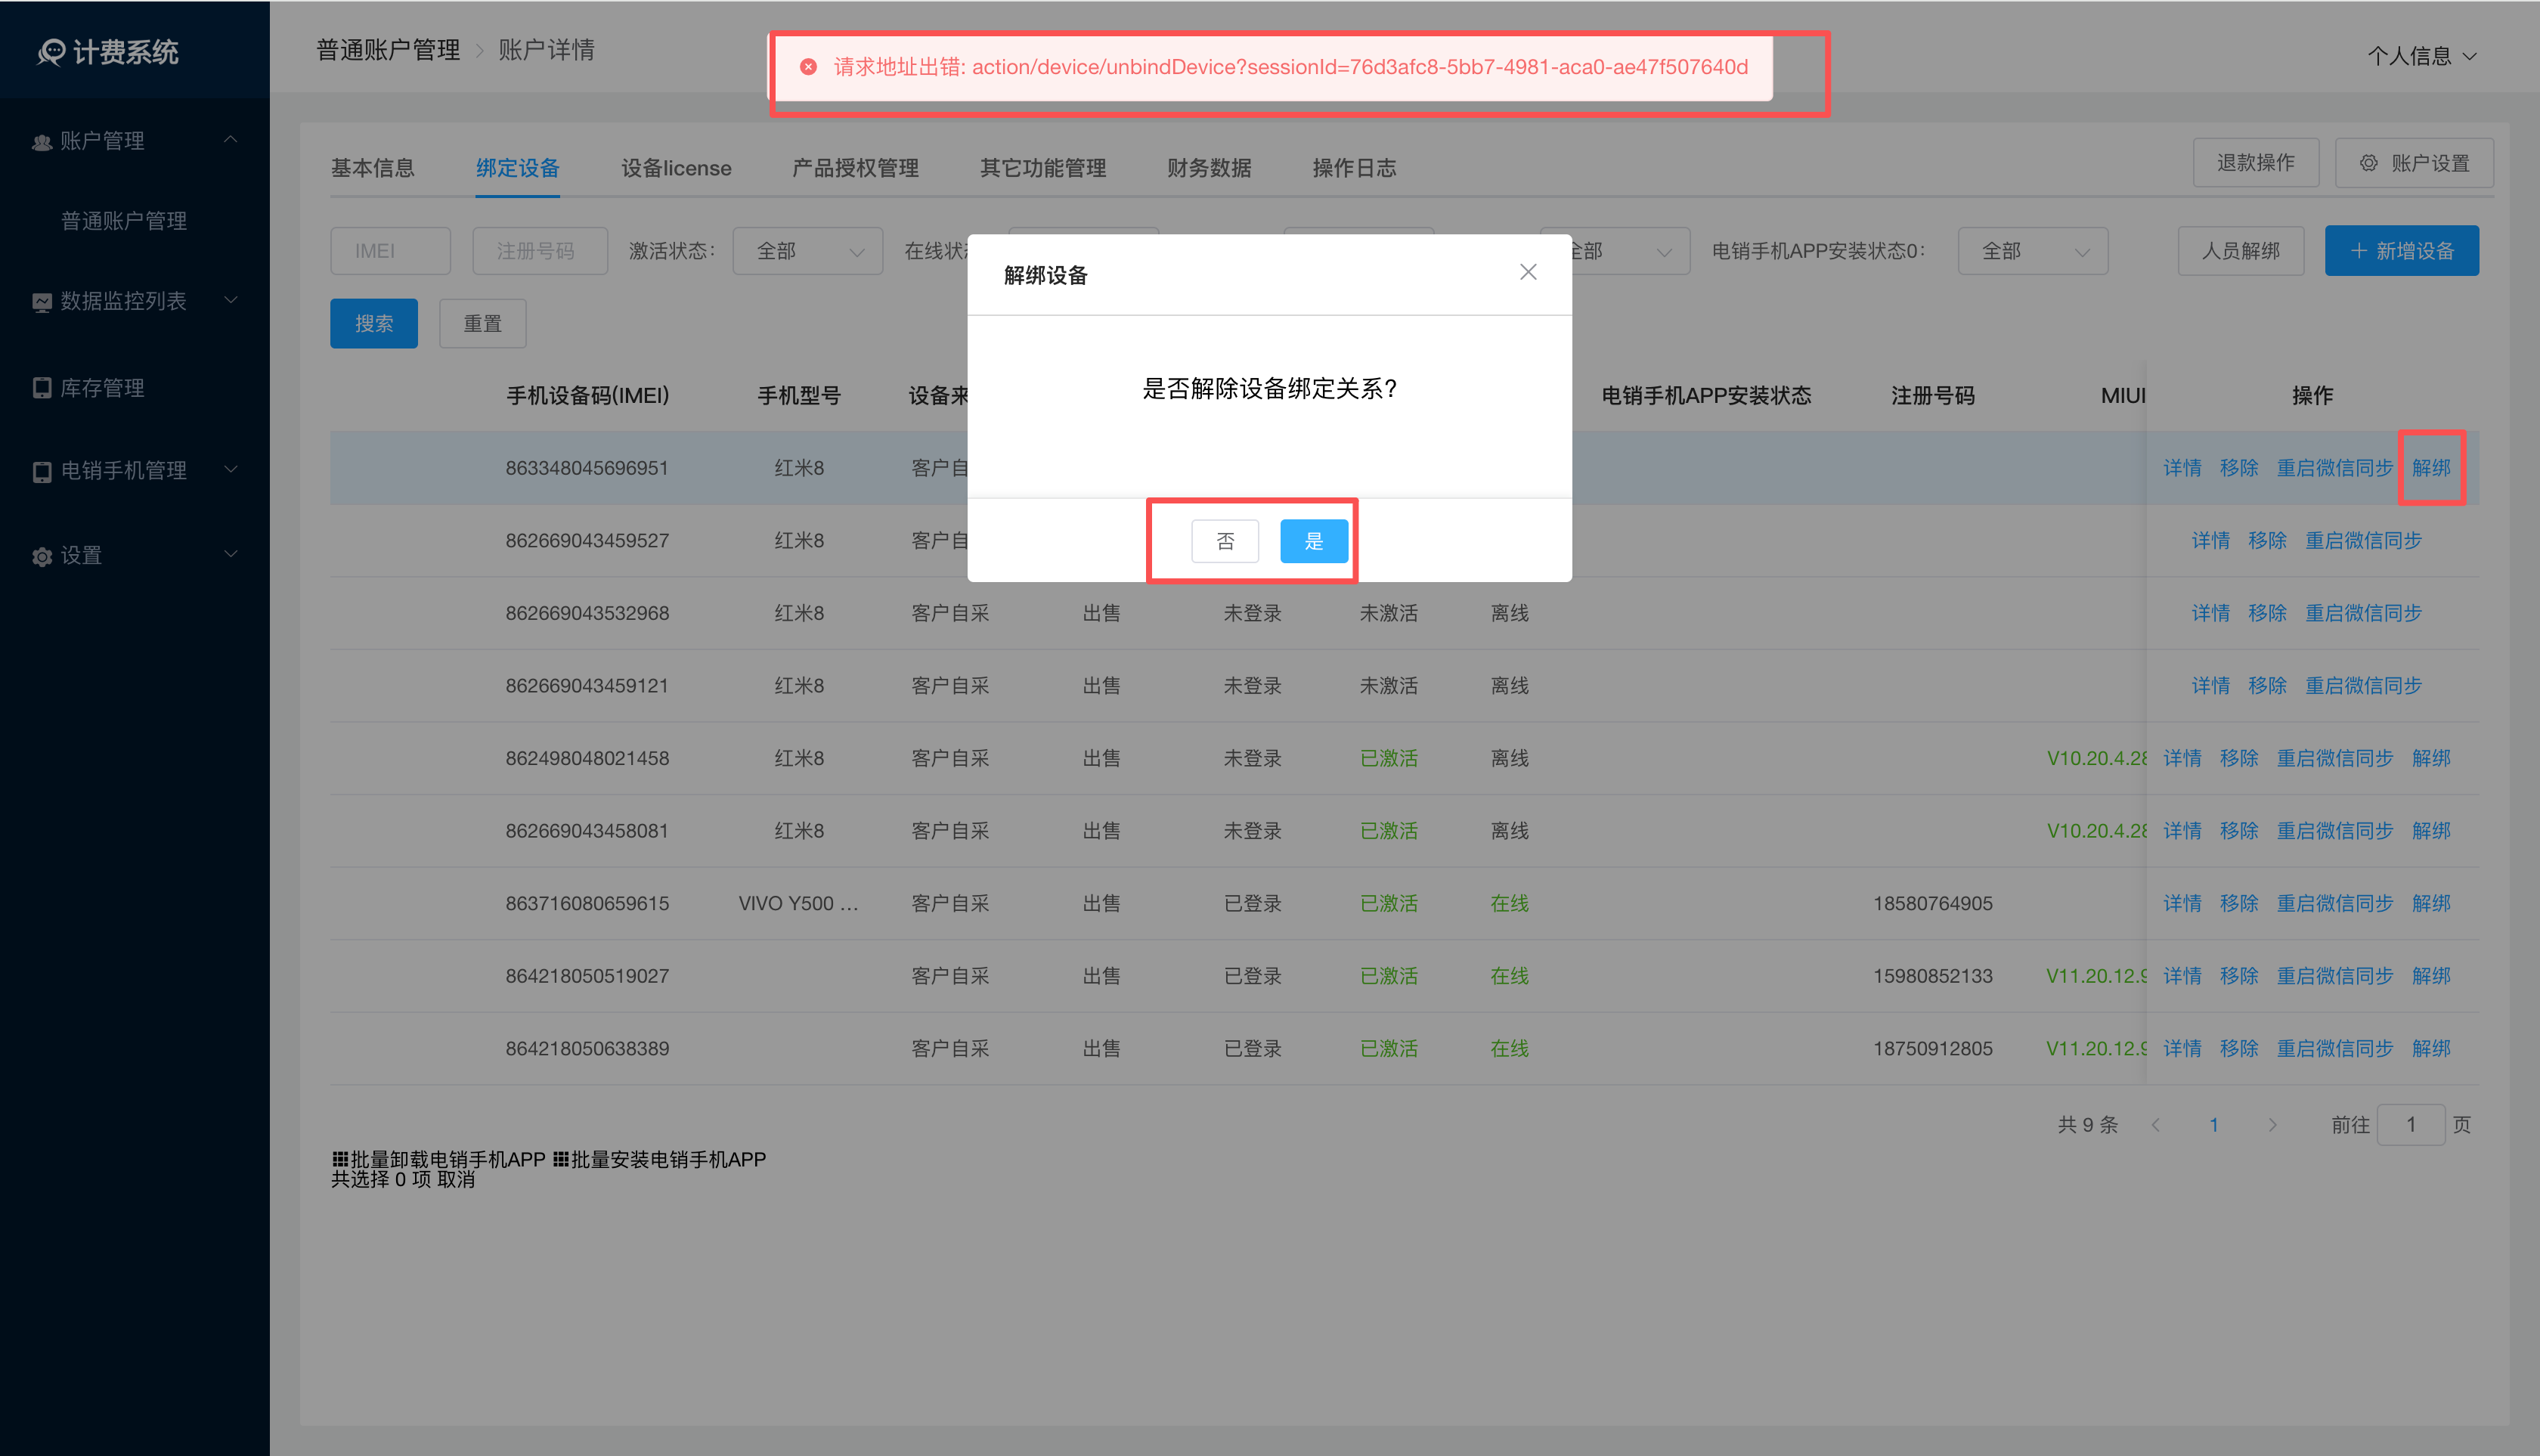Viewport: 2540px width, 1456px height.
Task: Open the 电销手机APP安装状态 dropdown
Action: click(x=2032, y=251)
